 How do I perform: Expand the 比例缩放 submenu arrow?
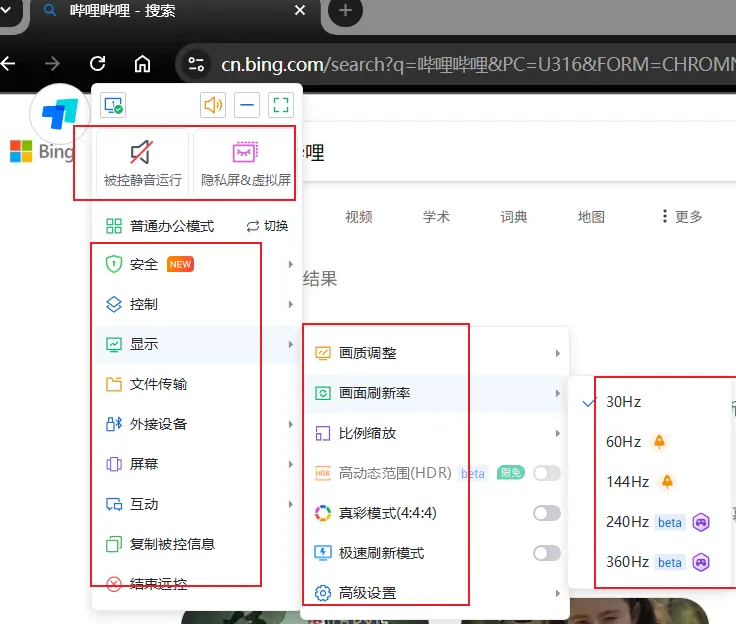click(x=557, y=433)
